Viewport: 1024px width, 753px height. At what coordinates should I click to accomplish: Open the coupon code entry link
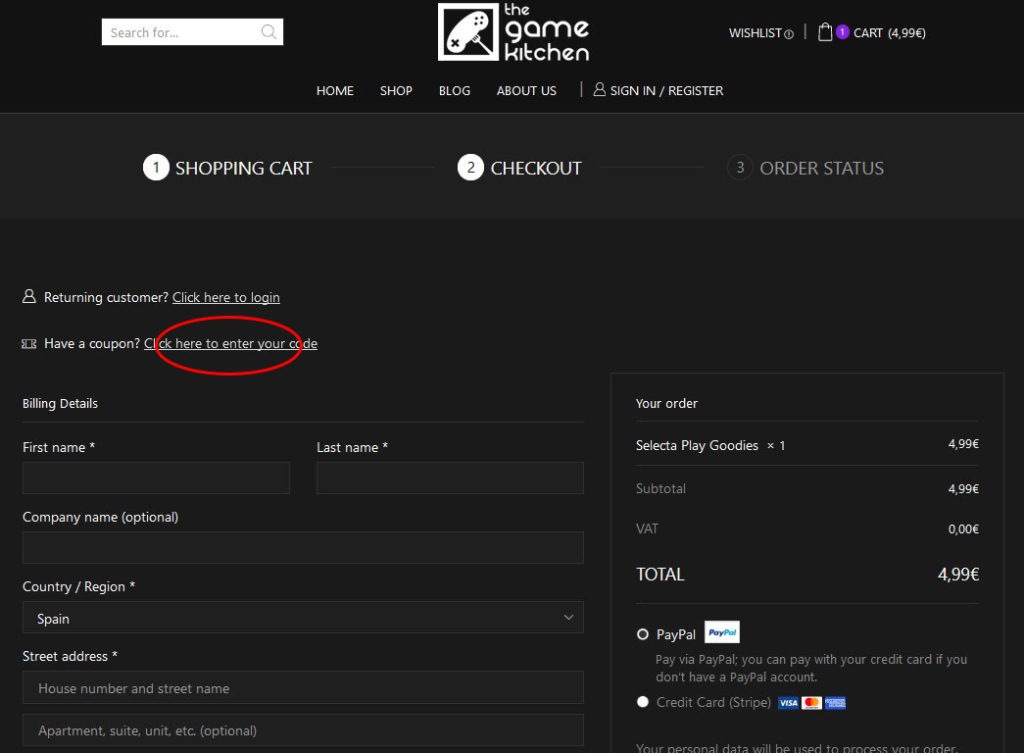point(231,344)
